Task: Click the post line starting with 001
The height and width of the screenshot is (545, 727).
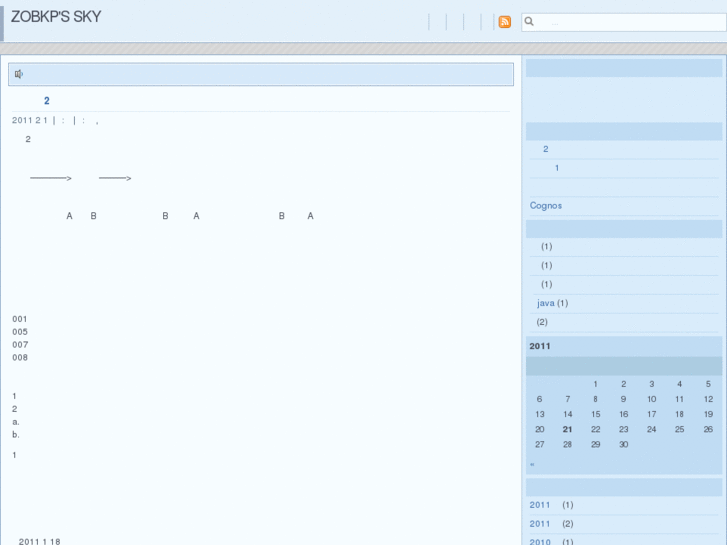Action: coord(20,319)
